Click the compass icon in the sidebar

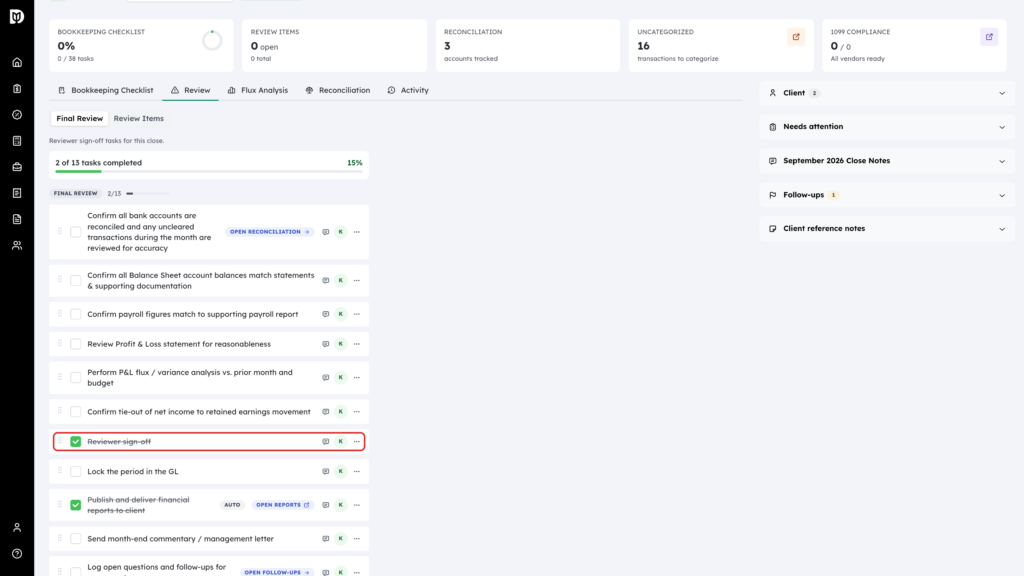pyautogui.click(x=17, y=115)
